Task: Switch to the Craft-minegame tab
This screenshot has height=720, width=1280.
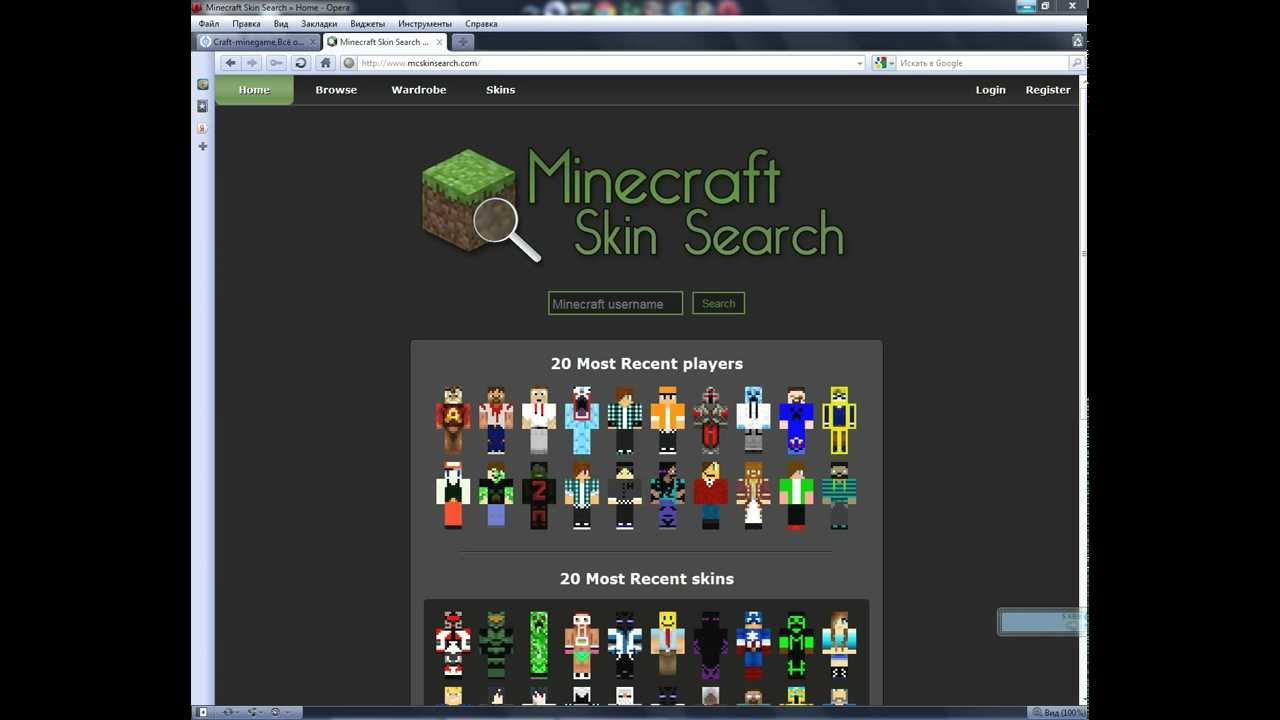Action: click(x=257, y=42)
